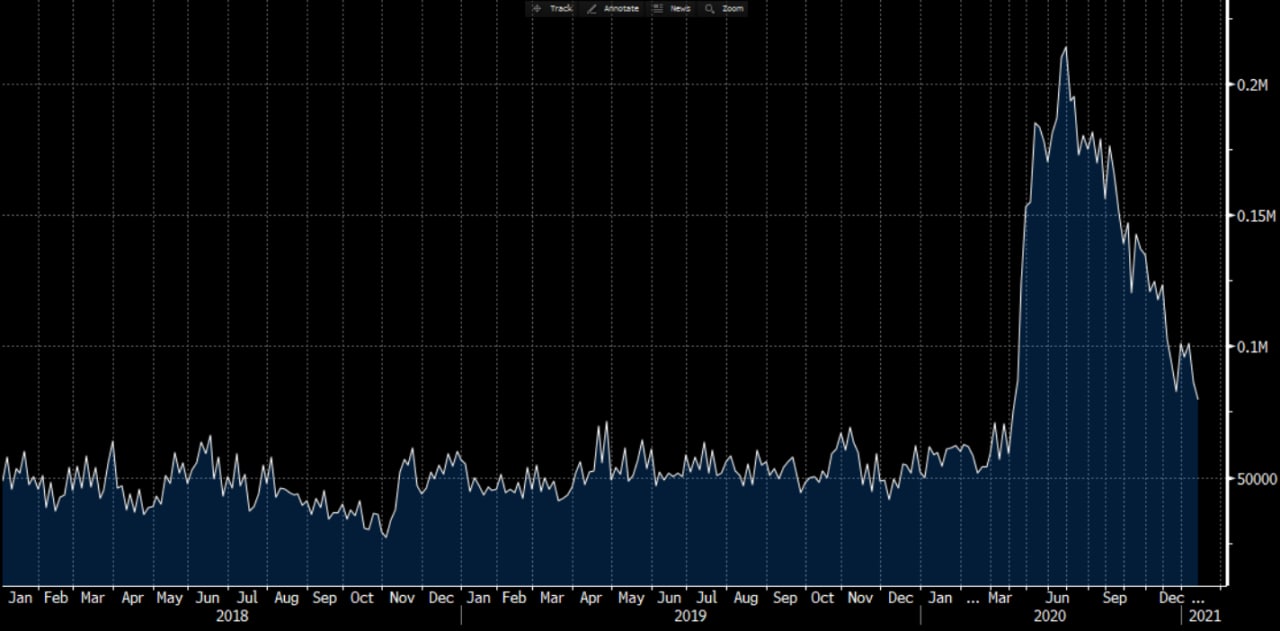The image size is (1280, 631).
Task: Select the Zoom magnifier tool
Action: (x=725, y=8)
